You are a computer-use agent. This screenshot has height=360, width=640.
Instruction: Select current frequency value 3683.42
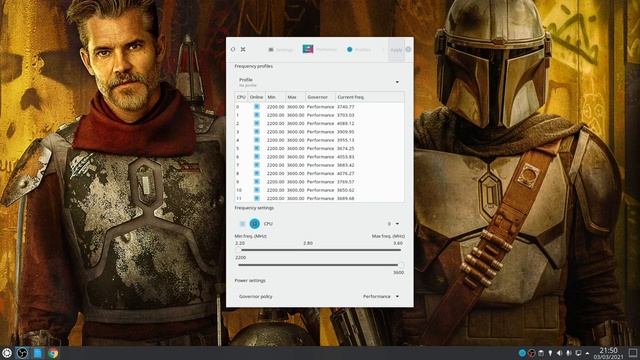(x=346, y=165)
